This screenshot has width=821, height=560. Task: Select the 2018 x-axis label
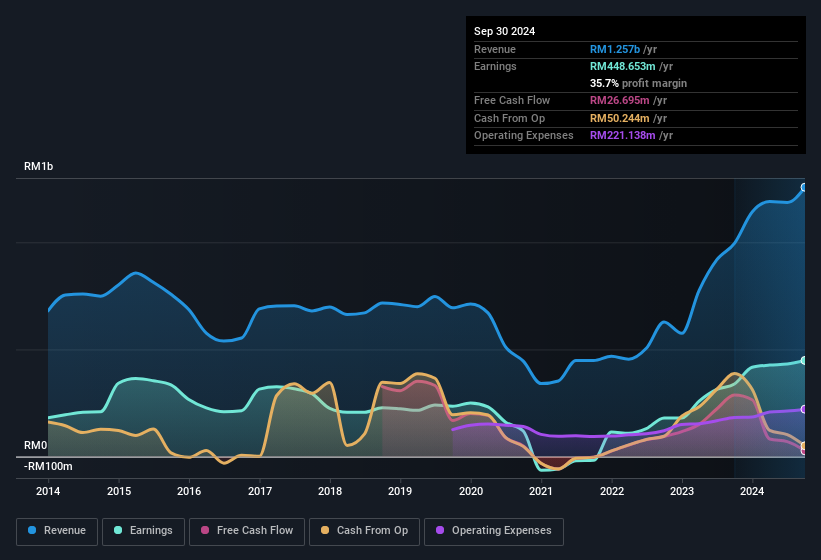[x=330, y=491]
